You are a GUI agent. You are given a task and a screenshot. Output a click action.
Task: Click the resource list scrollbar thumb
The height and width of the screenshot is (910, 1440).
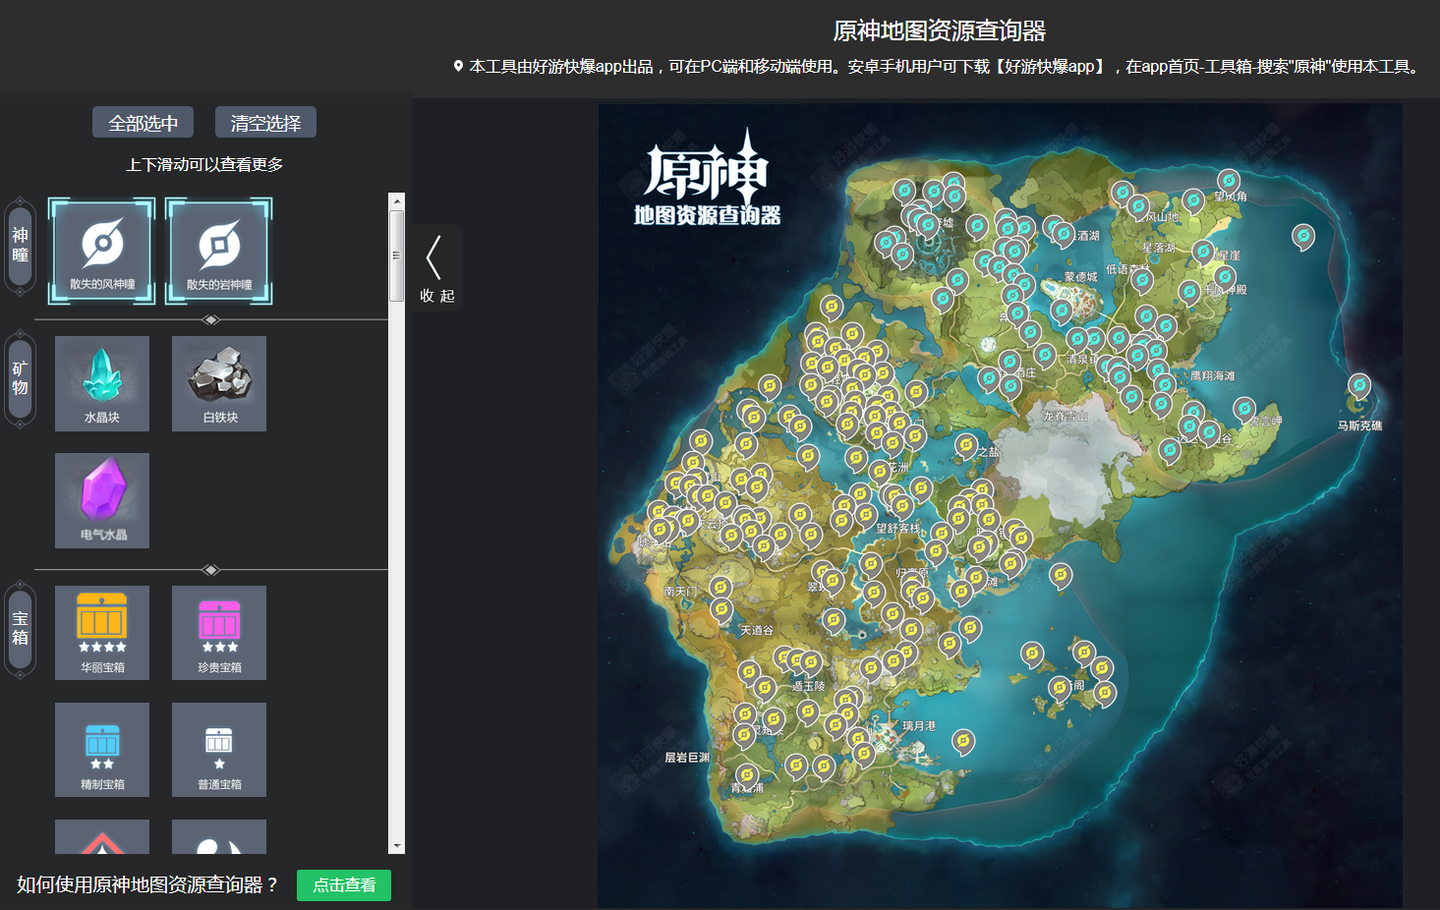(397, 254)
